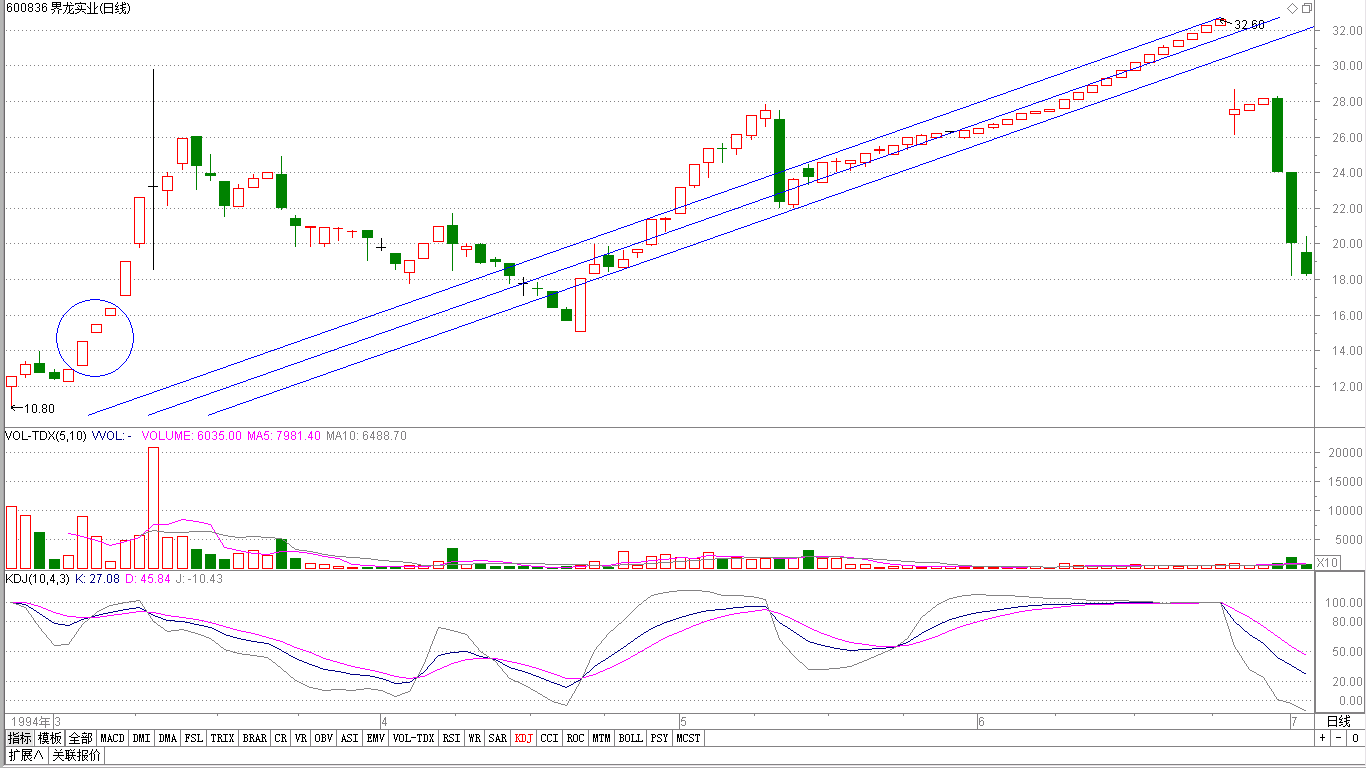1366x768 pixels.
Task: Click the MA5: 7981.40 readout
Action: (x=284, y=436)
